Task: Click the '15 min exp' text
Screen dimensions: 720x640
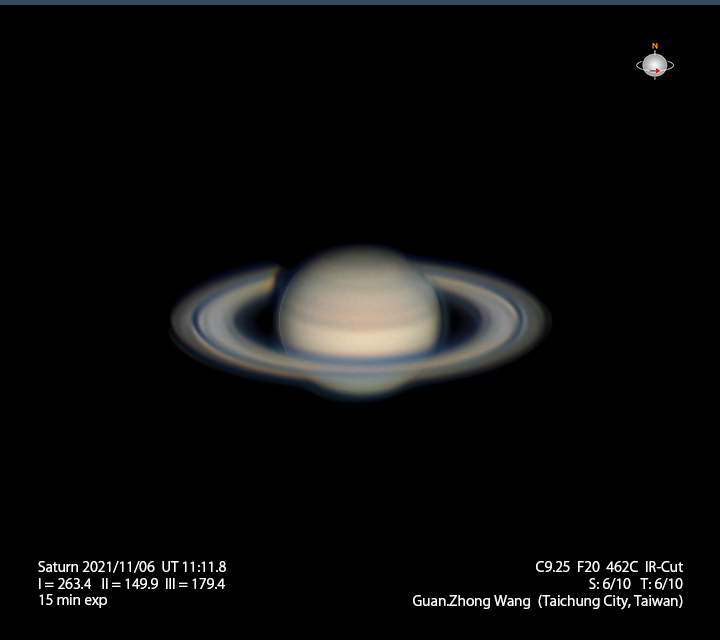Action: (73, 600)
